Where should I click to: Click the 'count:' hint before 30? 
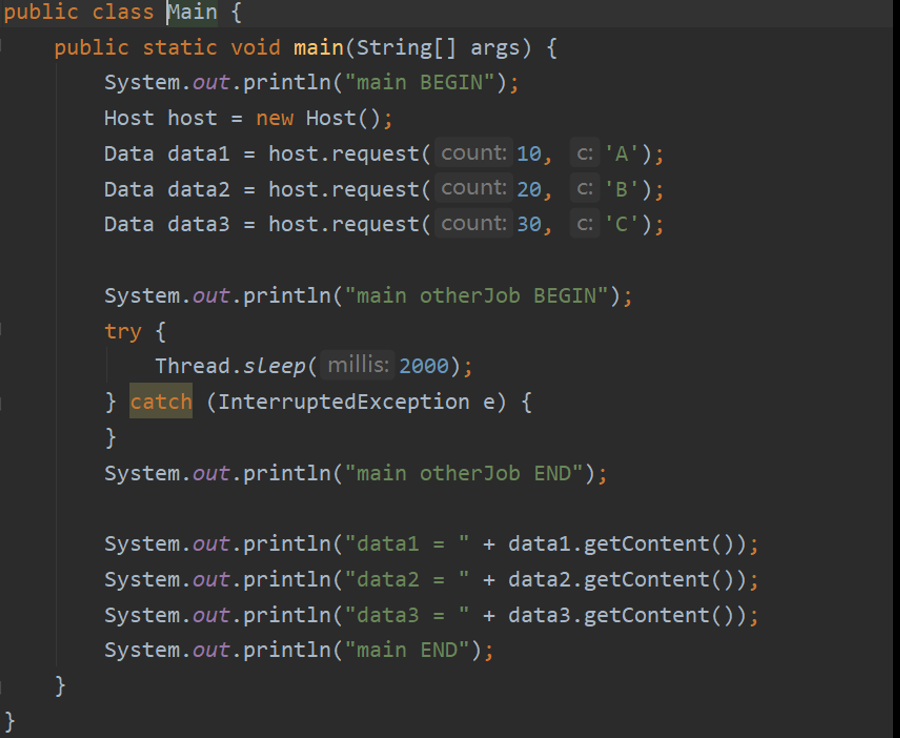[474, 223]
